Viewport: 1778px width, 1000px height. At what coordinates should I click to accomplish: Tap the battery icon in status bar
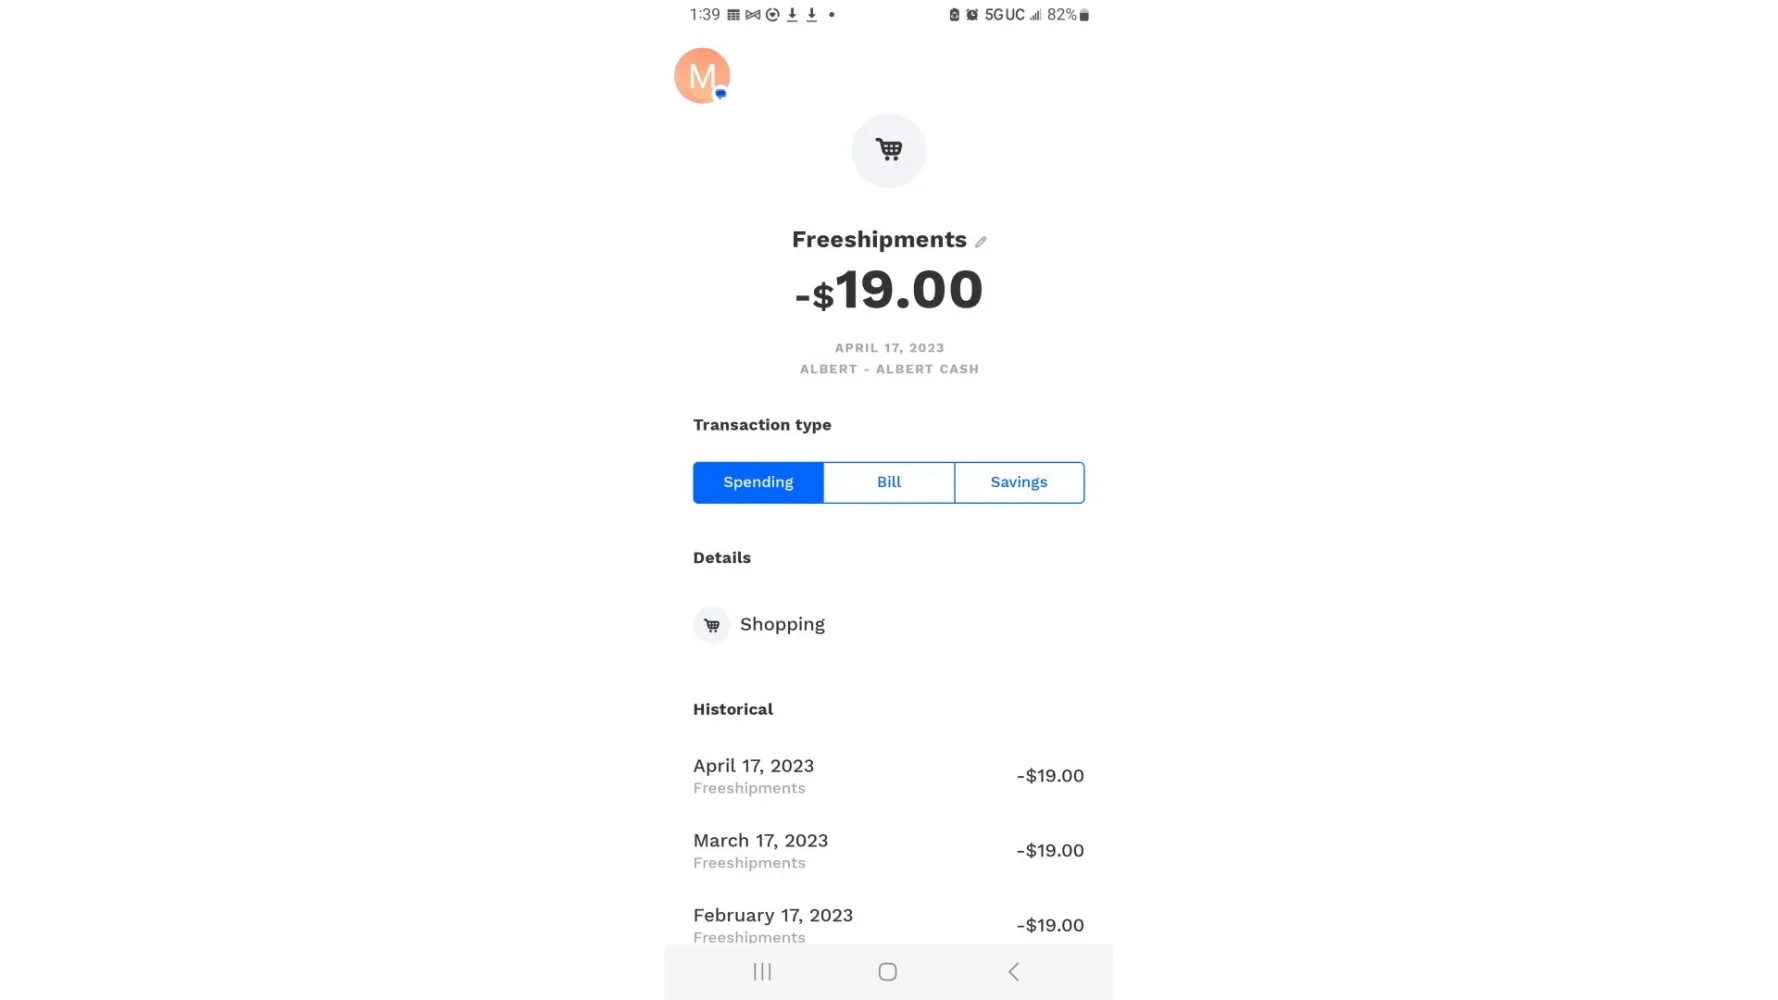tap(1084, 15)
